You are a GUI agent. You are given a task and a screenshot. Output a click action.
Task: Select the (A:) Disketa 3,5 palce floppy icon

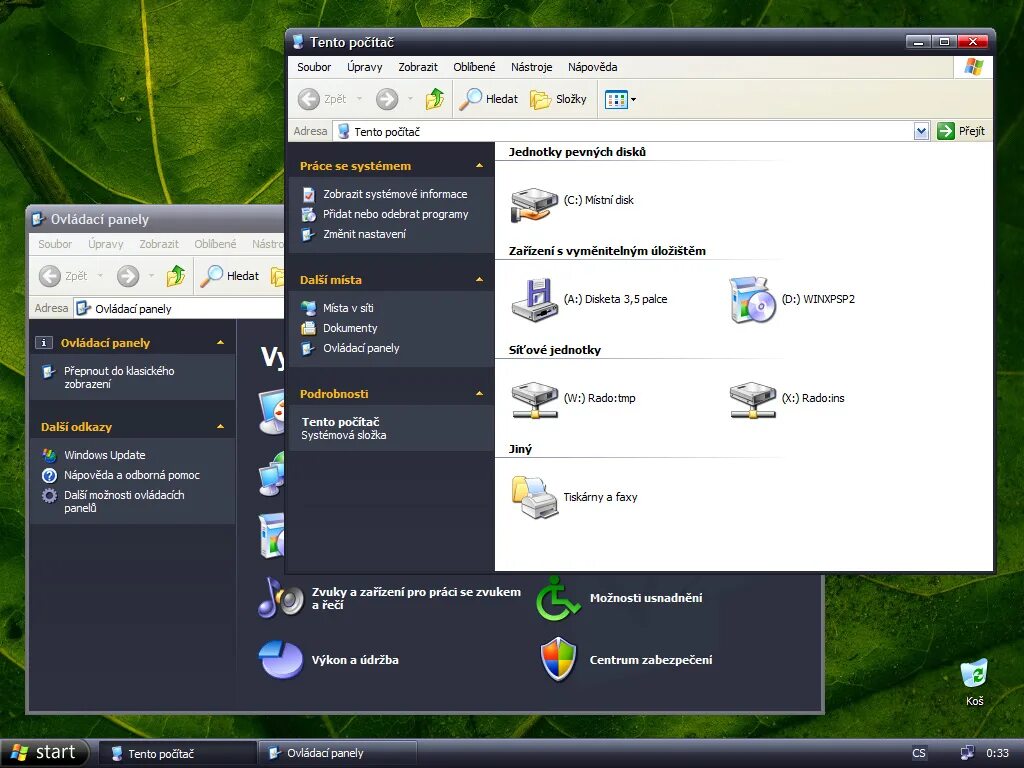click(x=534, y=300)
